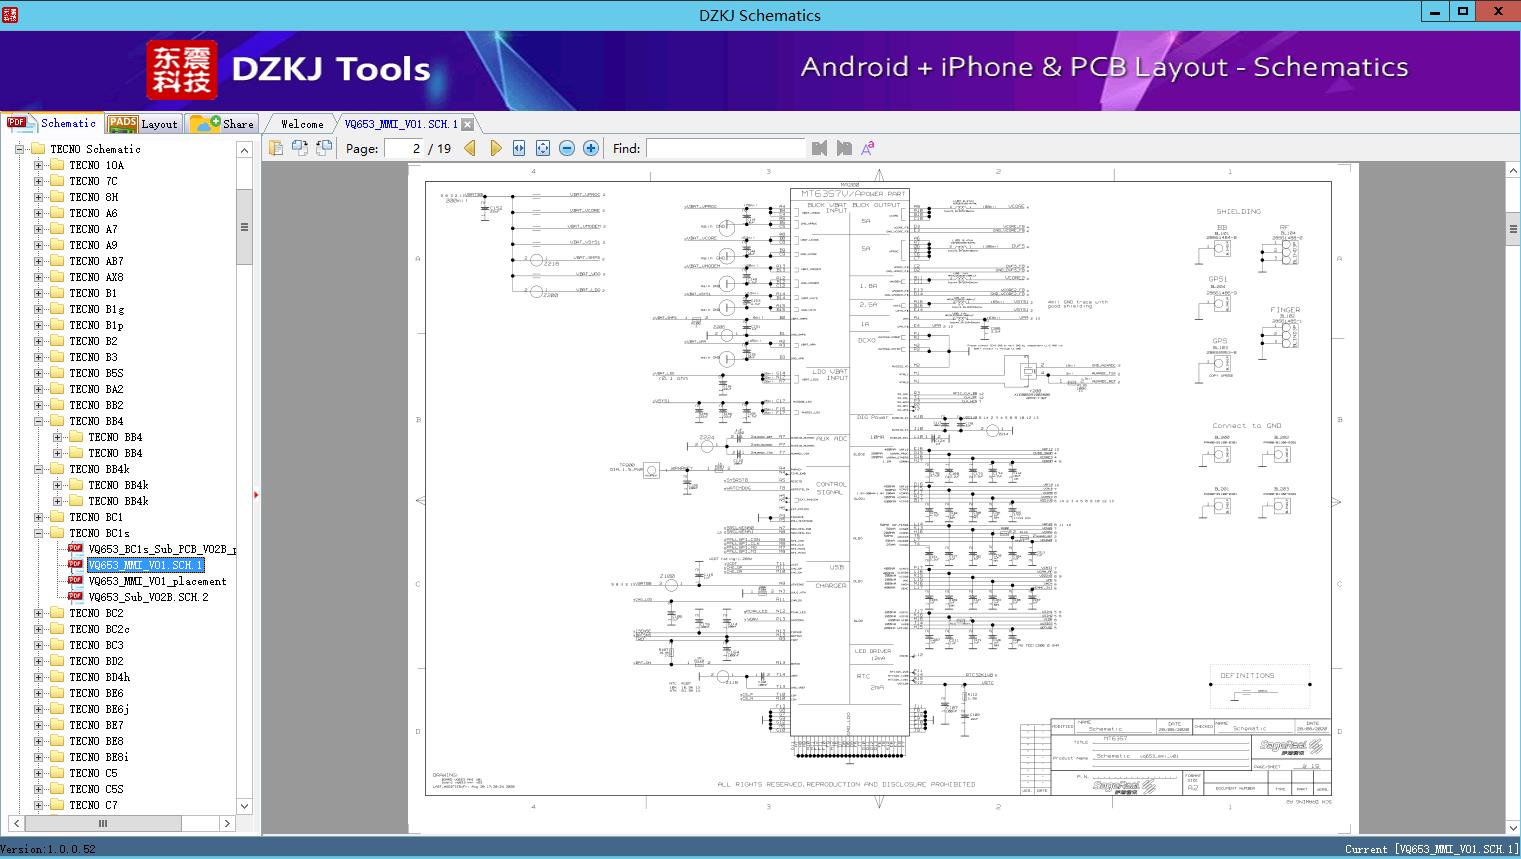
Task: Click the copy page icon in toolbar
Action: click(276, 148)
